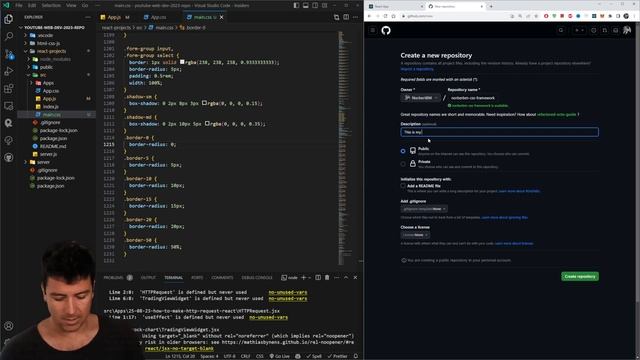Click Import a repository link
Viewport: 640px width, 360px height.
(417, 69)
